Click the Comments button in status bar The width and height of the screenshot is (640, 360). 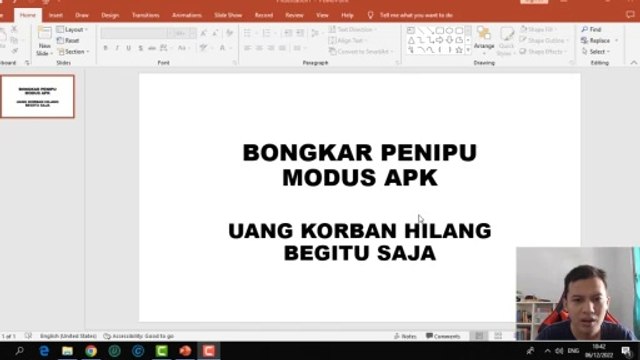click(443, 336)
